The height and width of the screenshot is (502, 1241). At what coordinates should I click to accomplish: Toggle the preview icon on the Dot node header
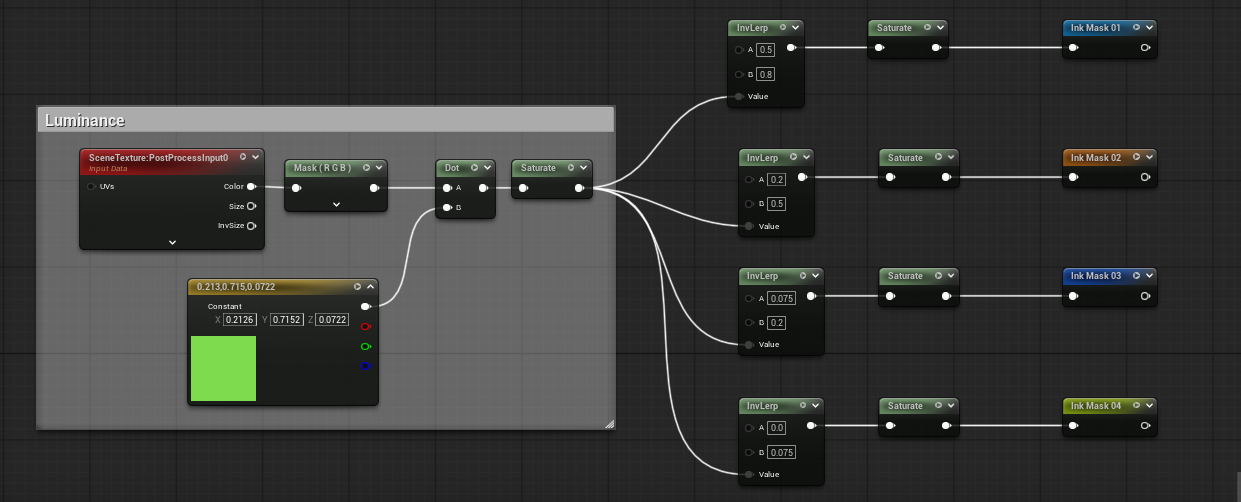pyautogui.click(x=475, y=168)
